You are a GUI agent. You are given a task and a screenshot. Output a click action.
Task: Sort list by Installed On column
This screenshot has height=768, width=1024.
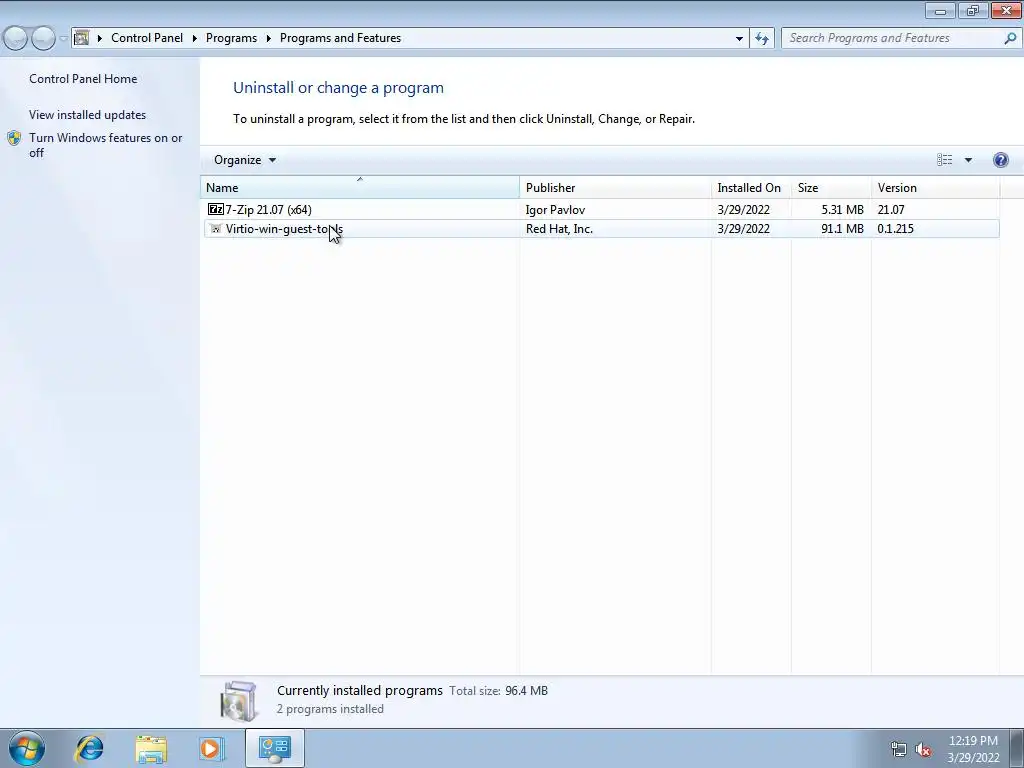751,187
